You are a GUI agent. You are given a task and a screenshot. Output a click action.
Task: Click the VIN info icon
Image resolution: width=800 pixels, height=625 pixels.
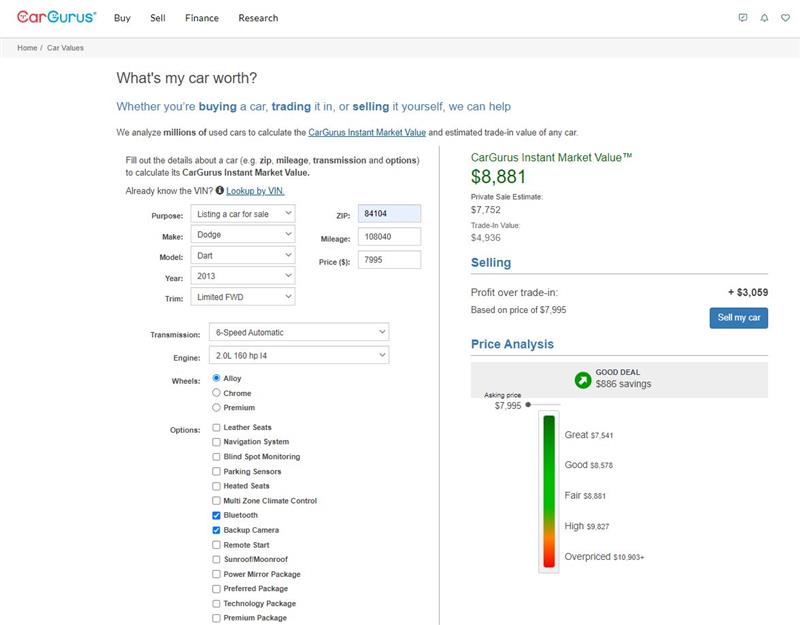pyautogui.click(x=219, y=190)
